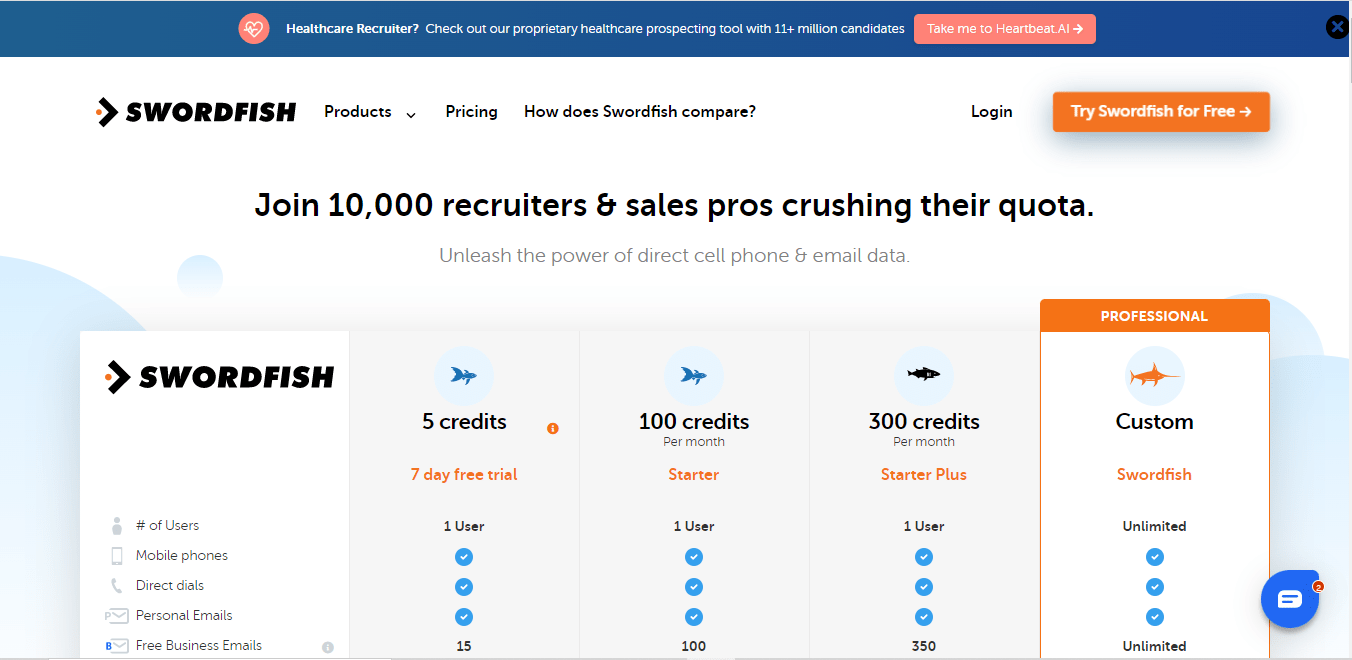Image resolution: width=1352 pixels, height=660 pixels.
Task: Click the Mobile phones checkmark under 7 day free trial
Action: pyautogui.click(x=464, y=557)
